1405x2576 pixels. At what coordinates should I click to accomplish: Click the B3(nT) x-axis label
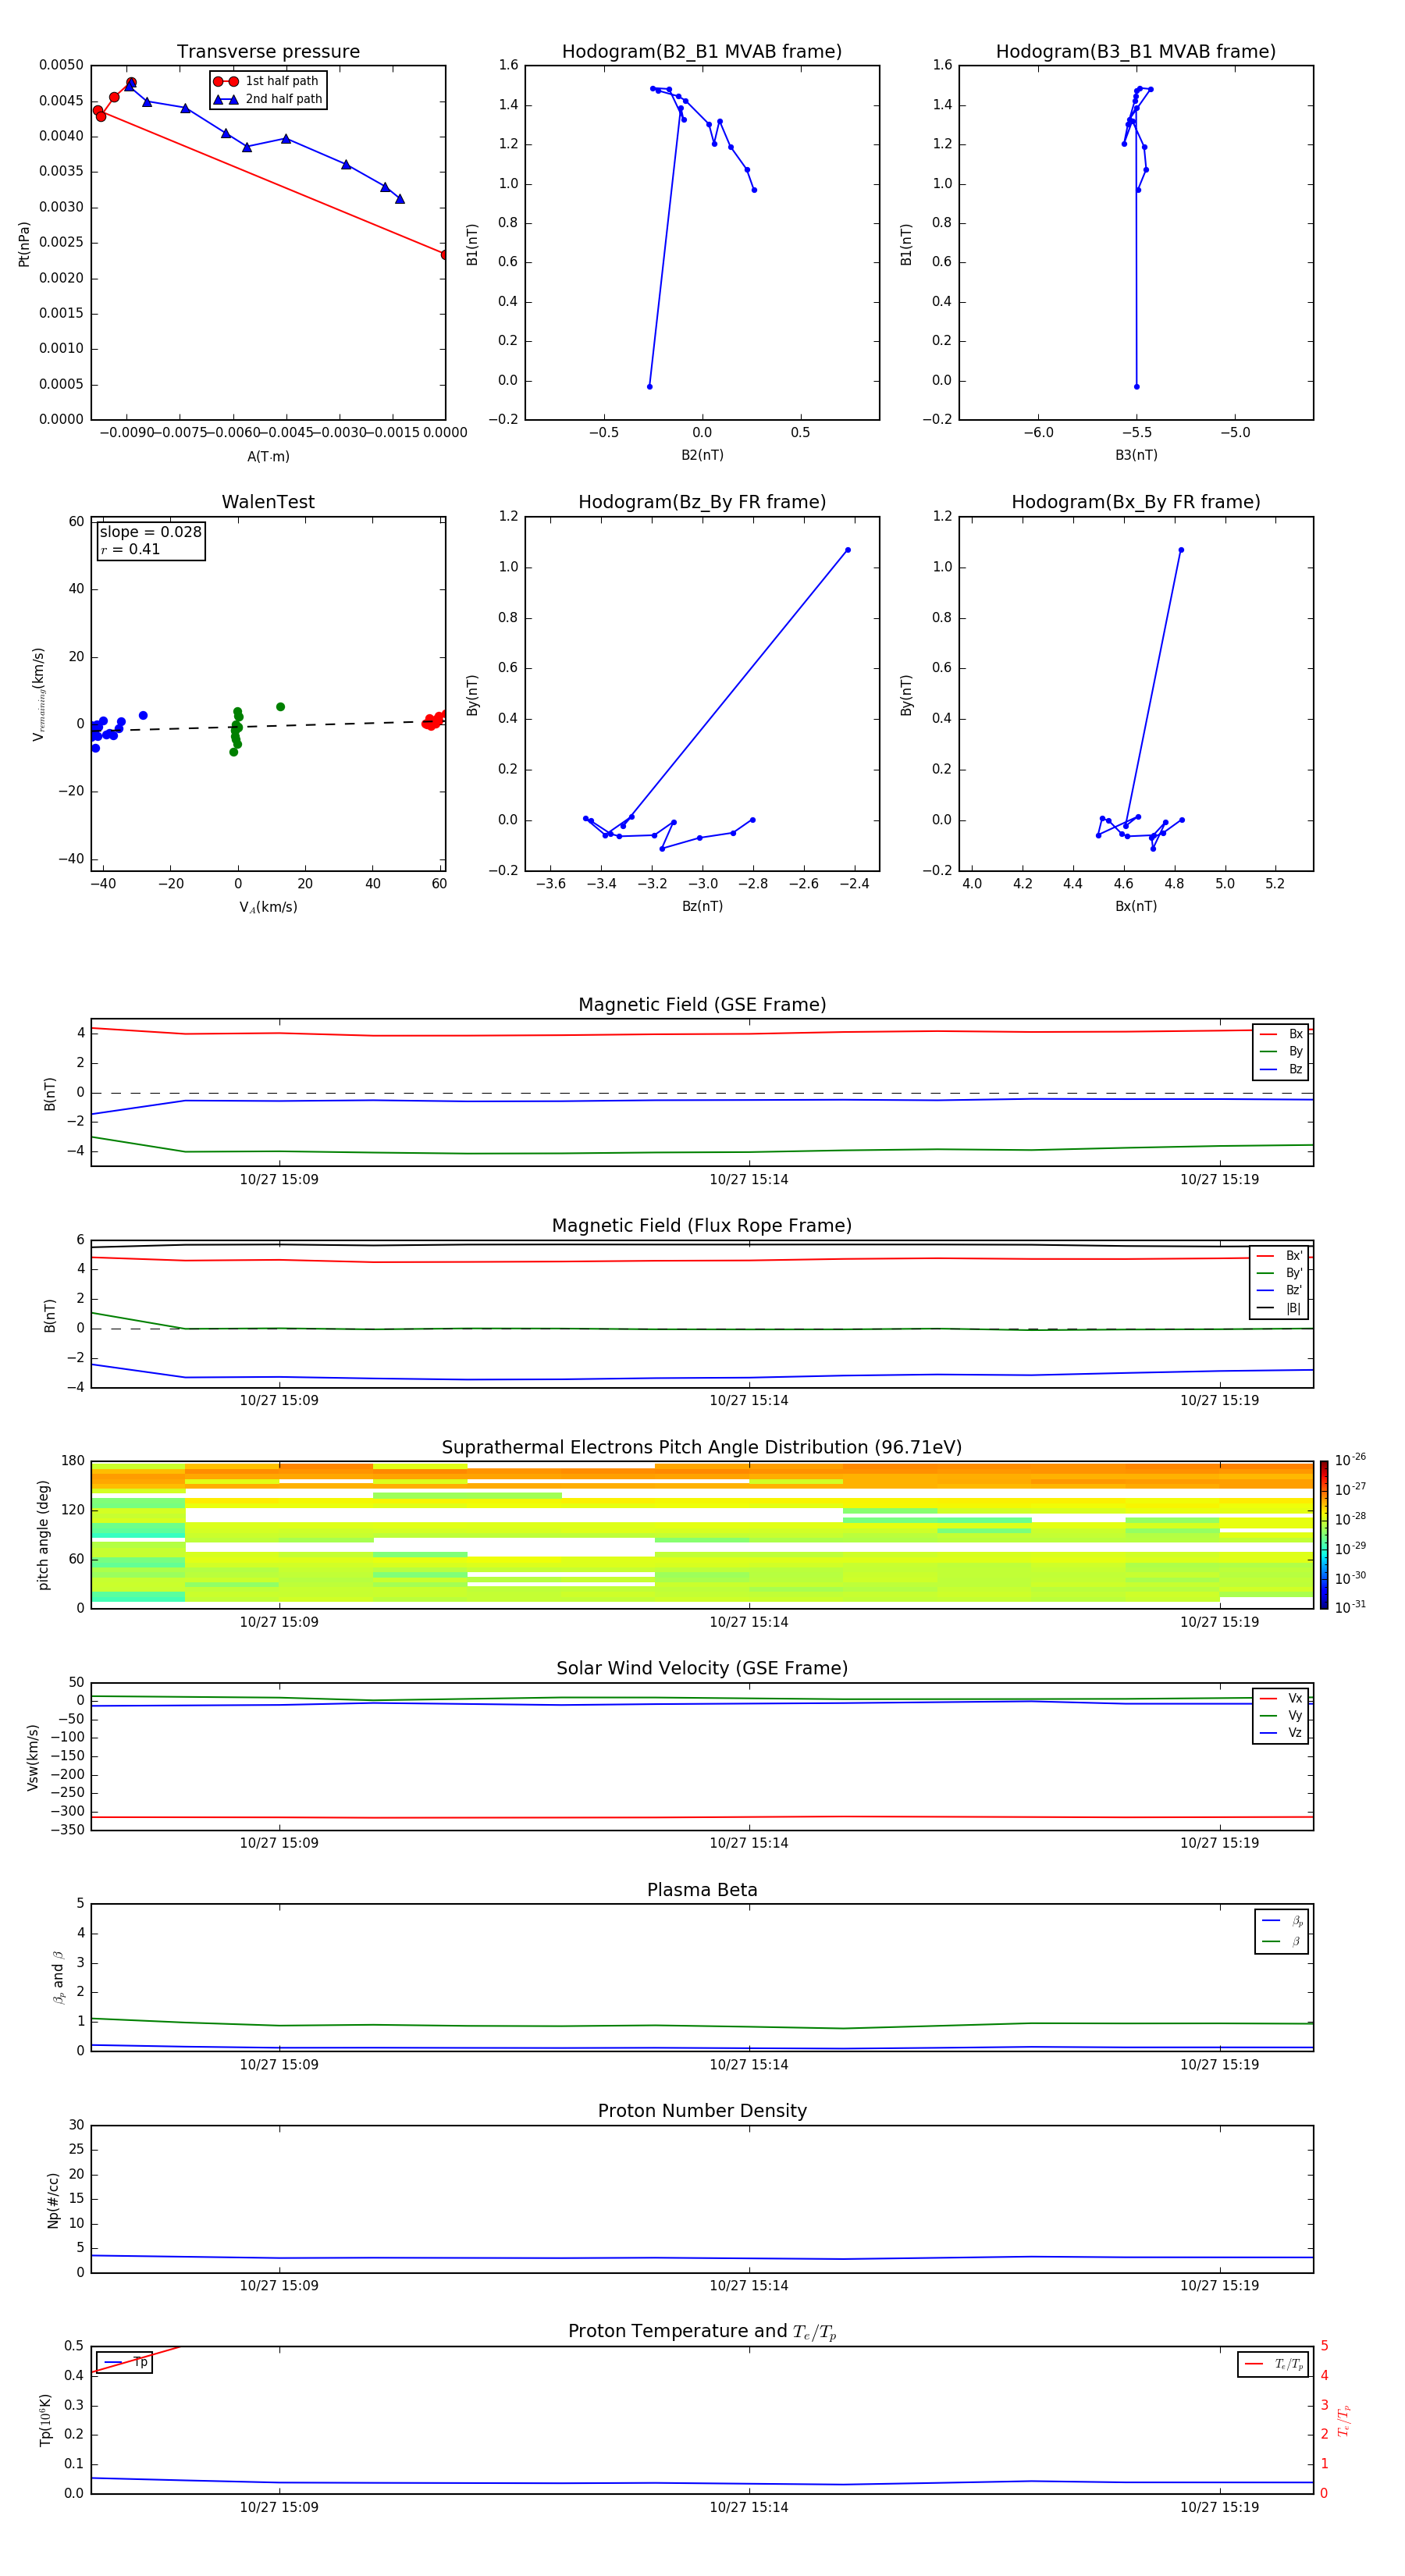1136,455
